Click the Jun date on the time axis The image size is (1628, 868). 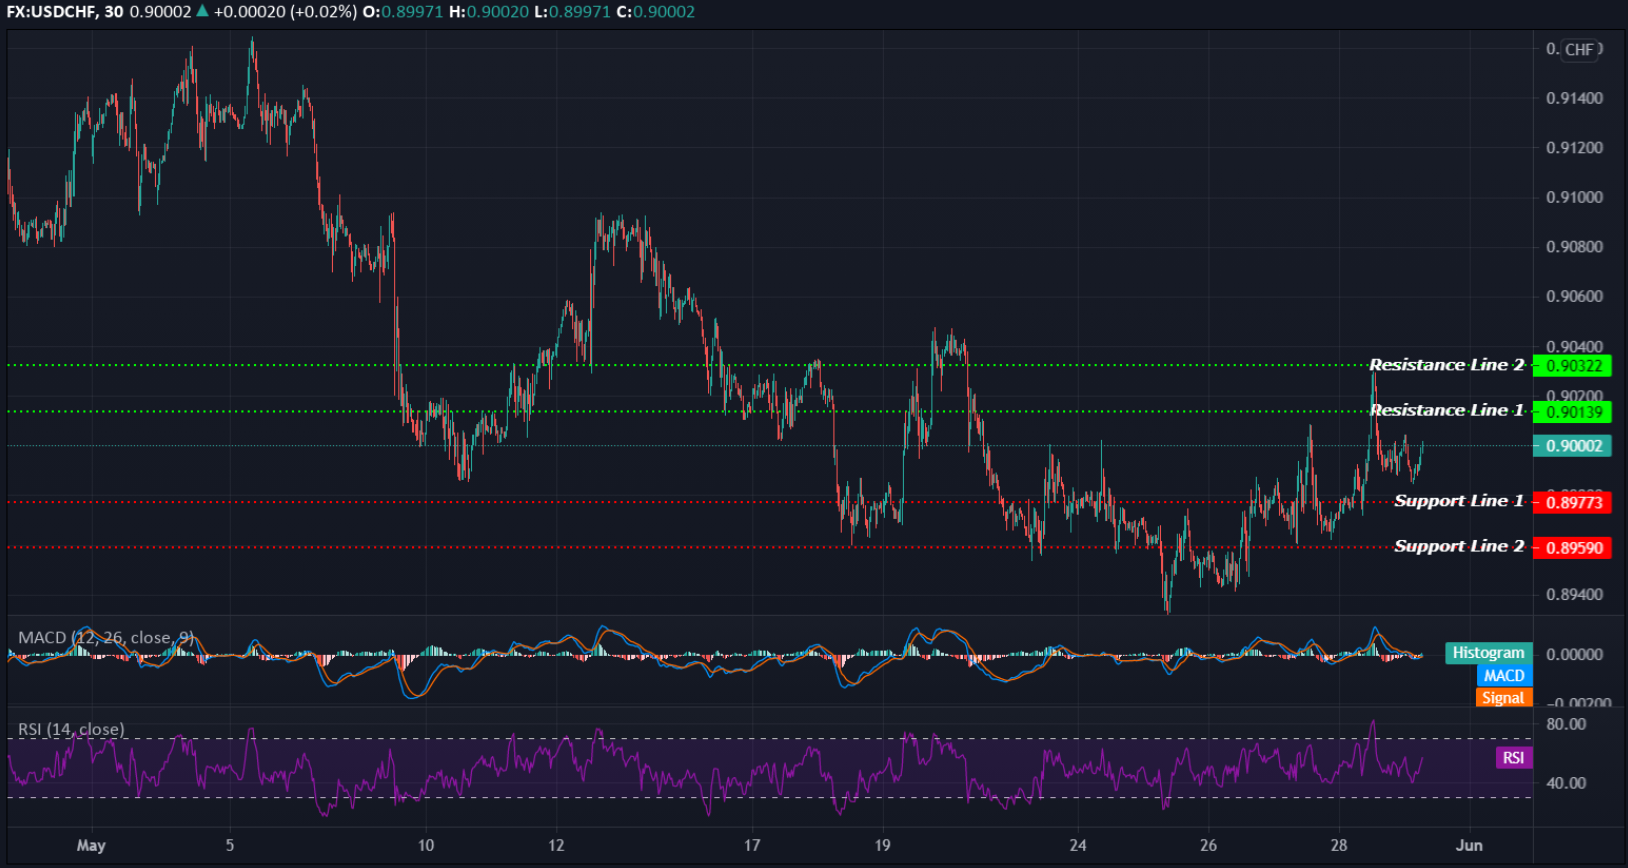tap(1469, 846)
